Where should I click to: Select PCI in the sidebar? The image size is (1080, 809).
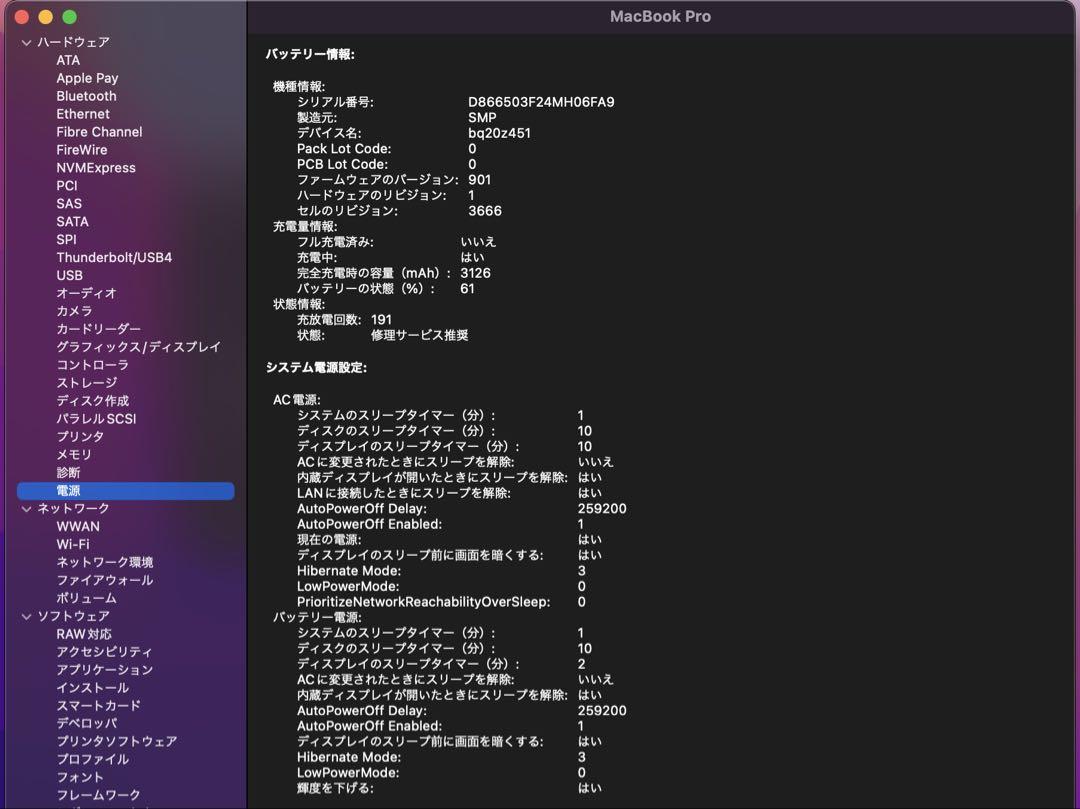click(67, 186)
